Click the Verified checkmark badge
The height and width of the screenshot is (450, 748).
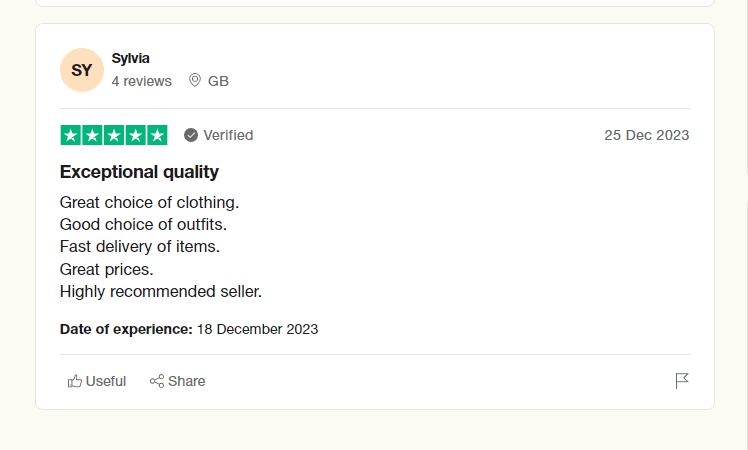pos(191,135)
